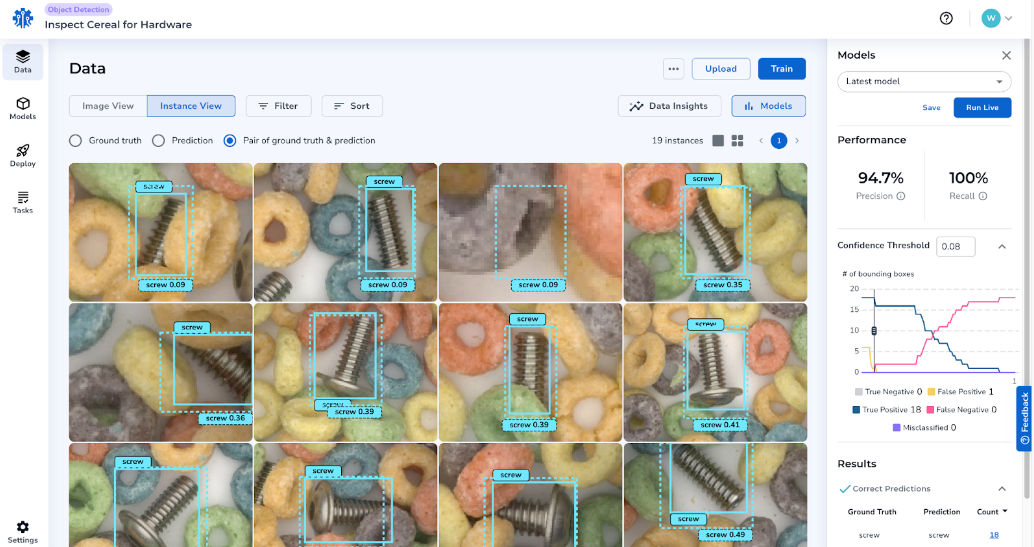Open the user avatar W menu
Viewport: 1034px width, 547px height.
coord(990,18)
